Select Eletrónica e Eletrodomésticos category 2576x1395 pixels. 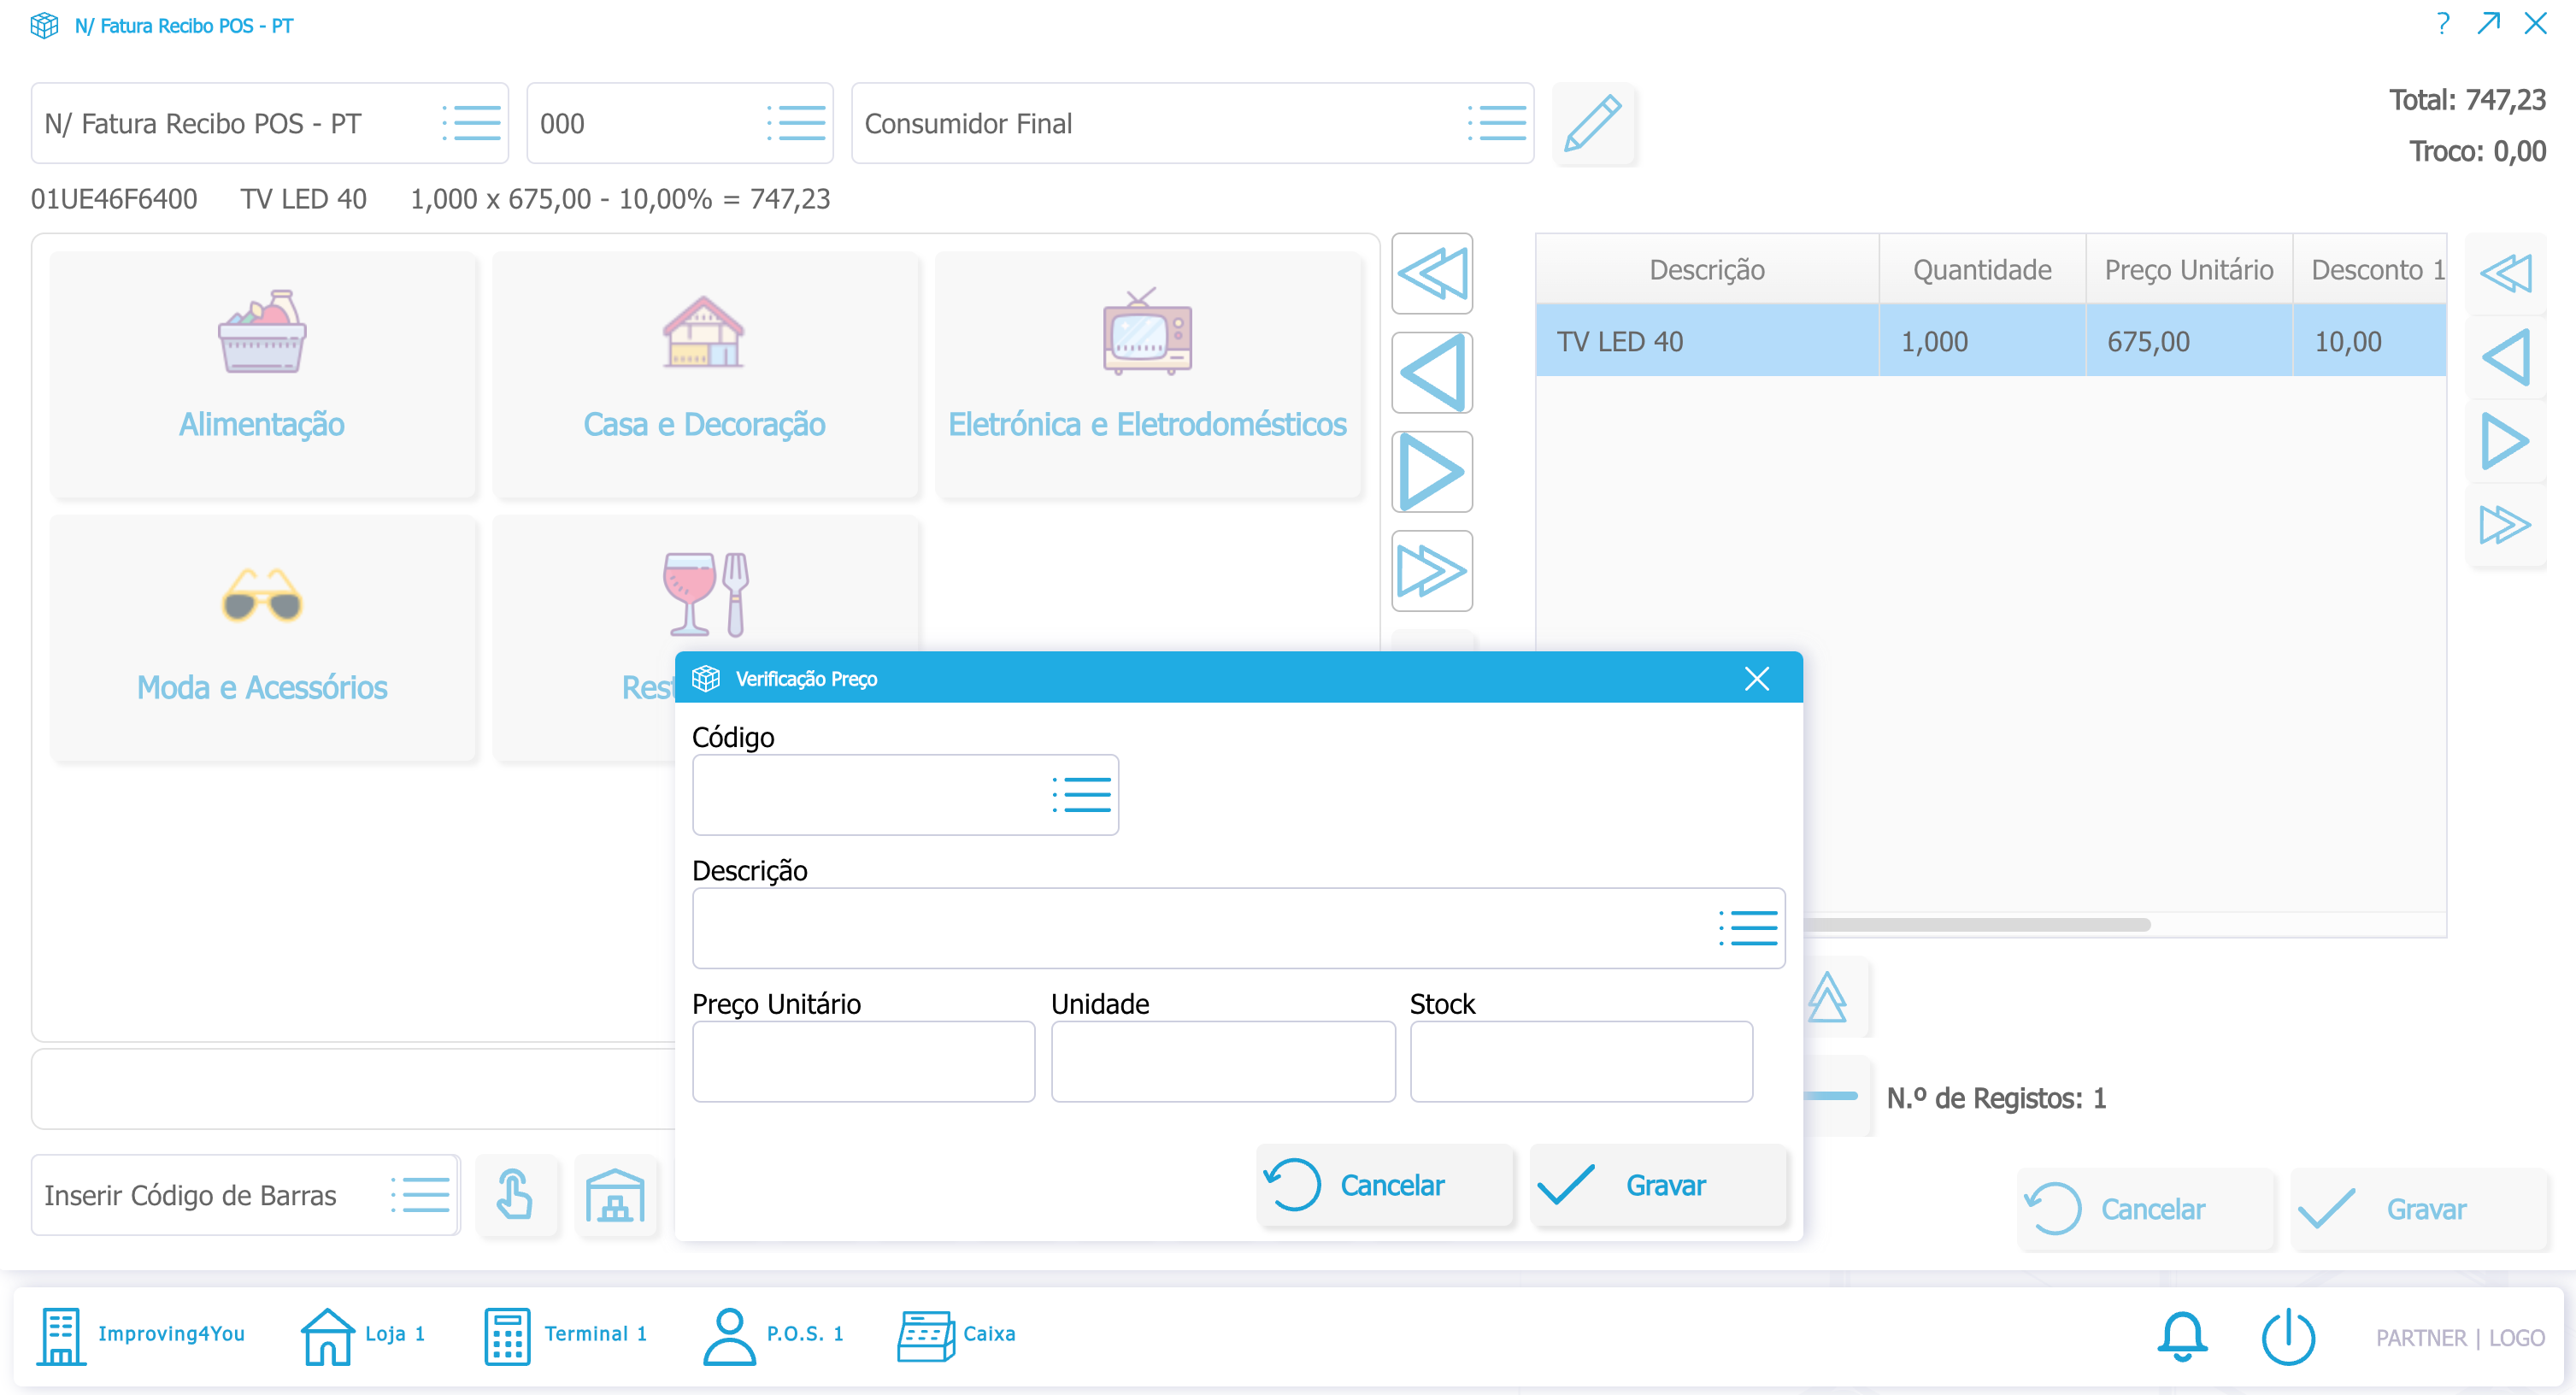click(1147, 374)
